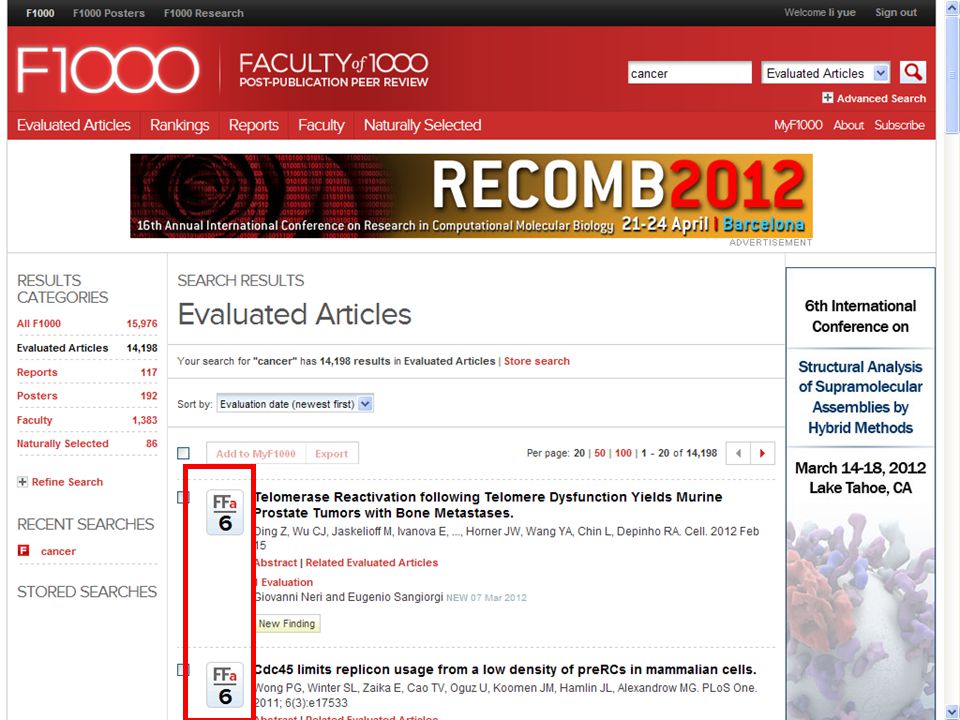Click Store search link
The height and width of the screenshot is (720, 960).
coord(536,361)
